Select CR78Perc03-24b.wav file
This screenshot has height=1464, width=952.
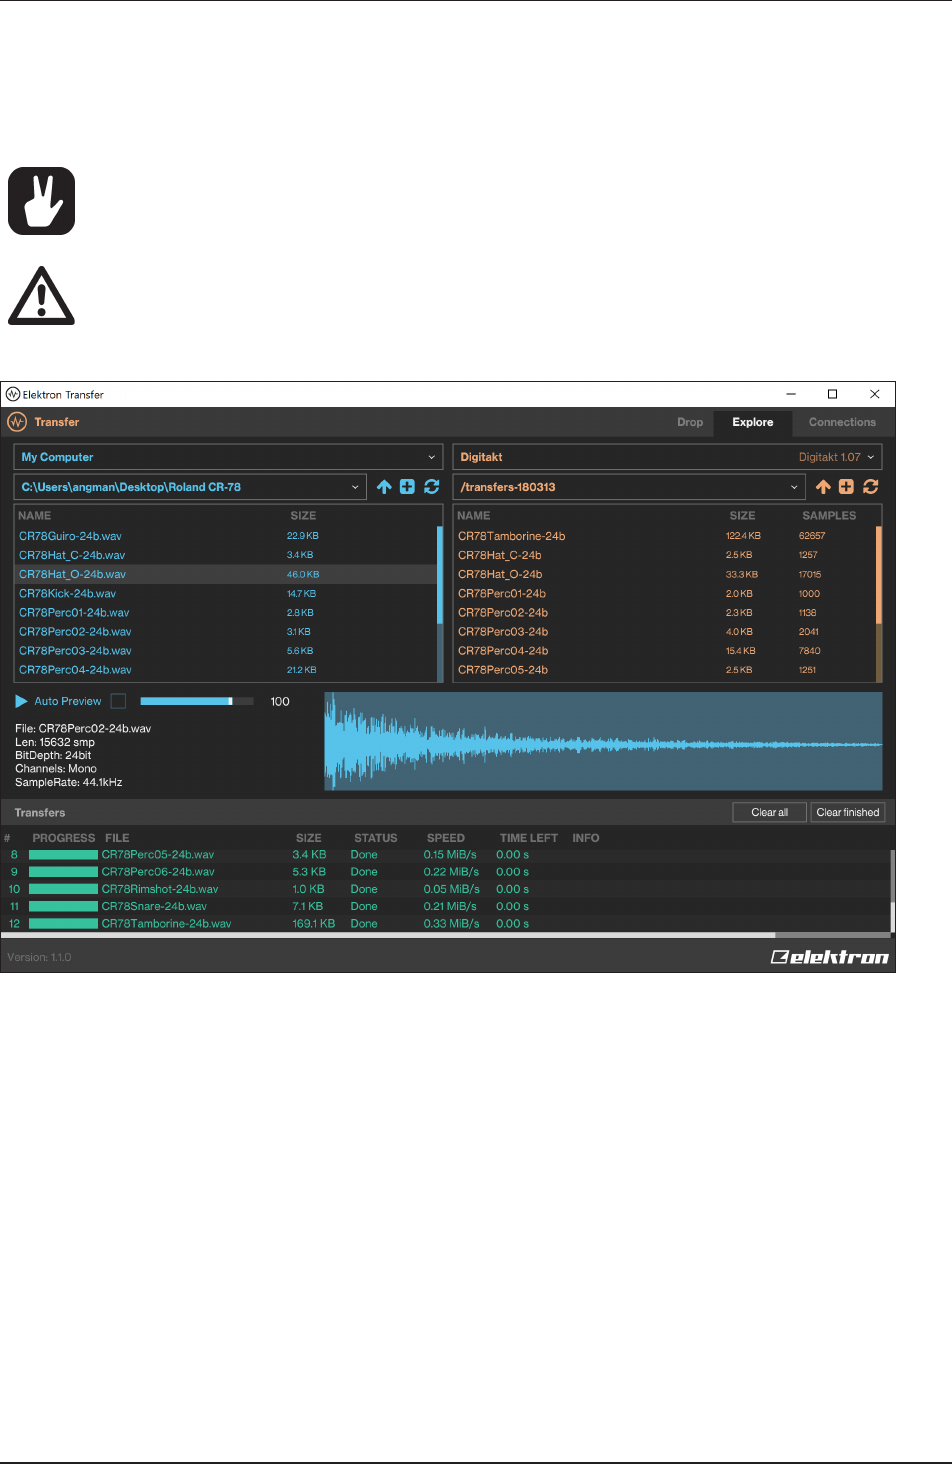click(x=225, y=650)
